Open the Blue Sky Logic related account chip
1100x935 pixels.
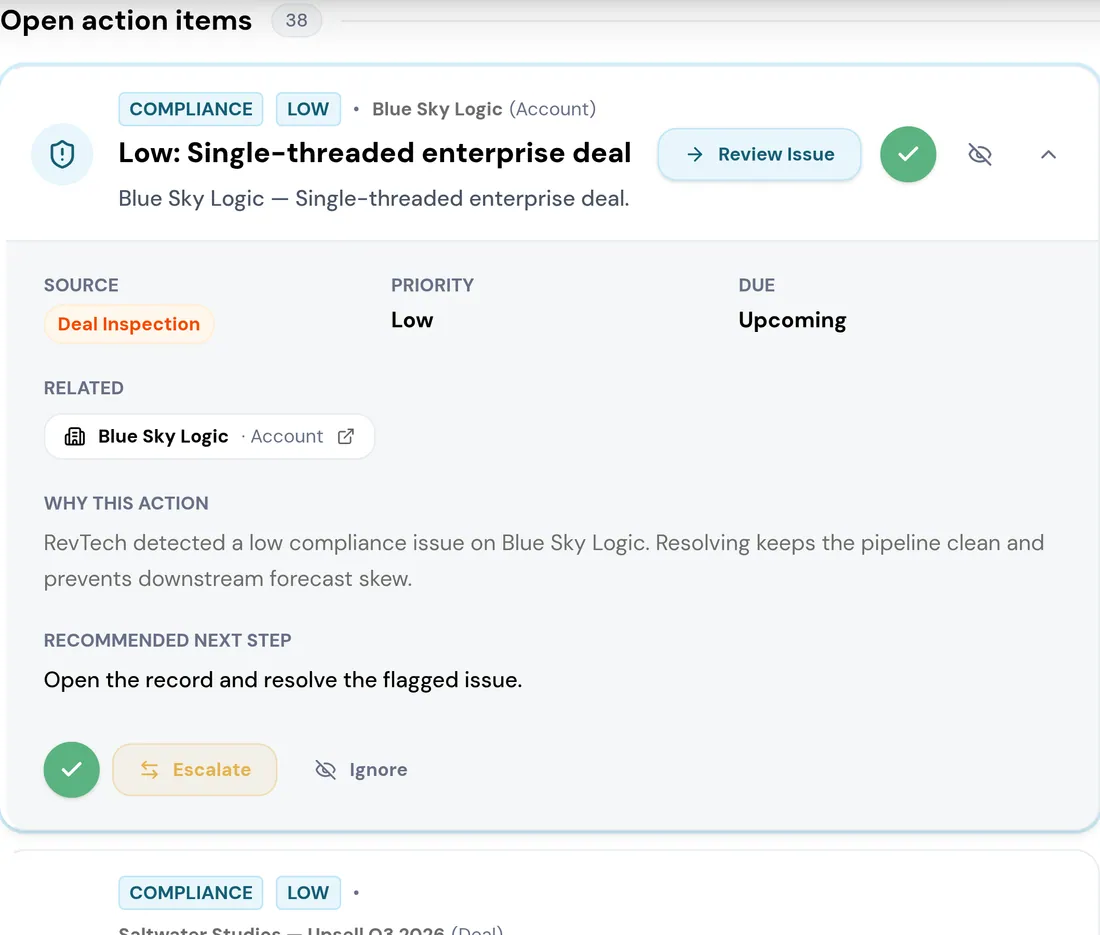click(x=209, y=436)
